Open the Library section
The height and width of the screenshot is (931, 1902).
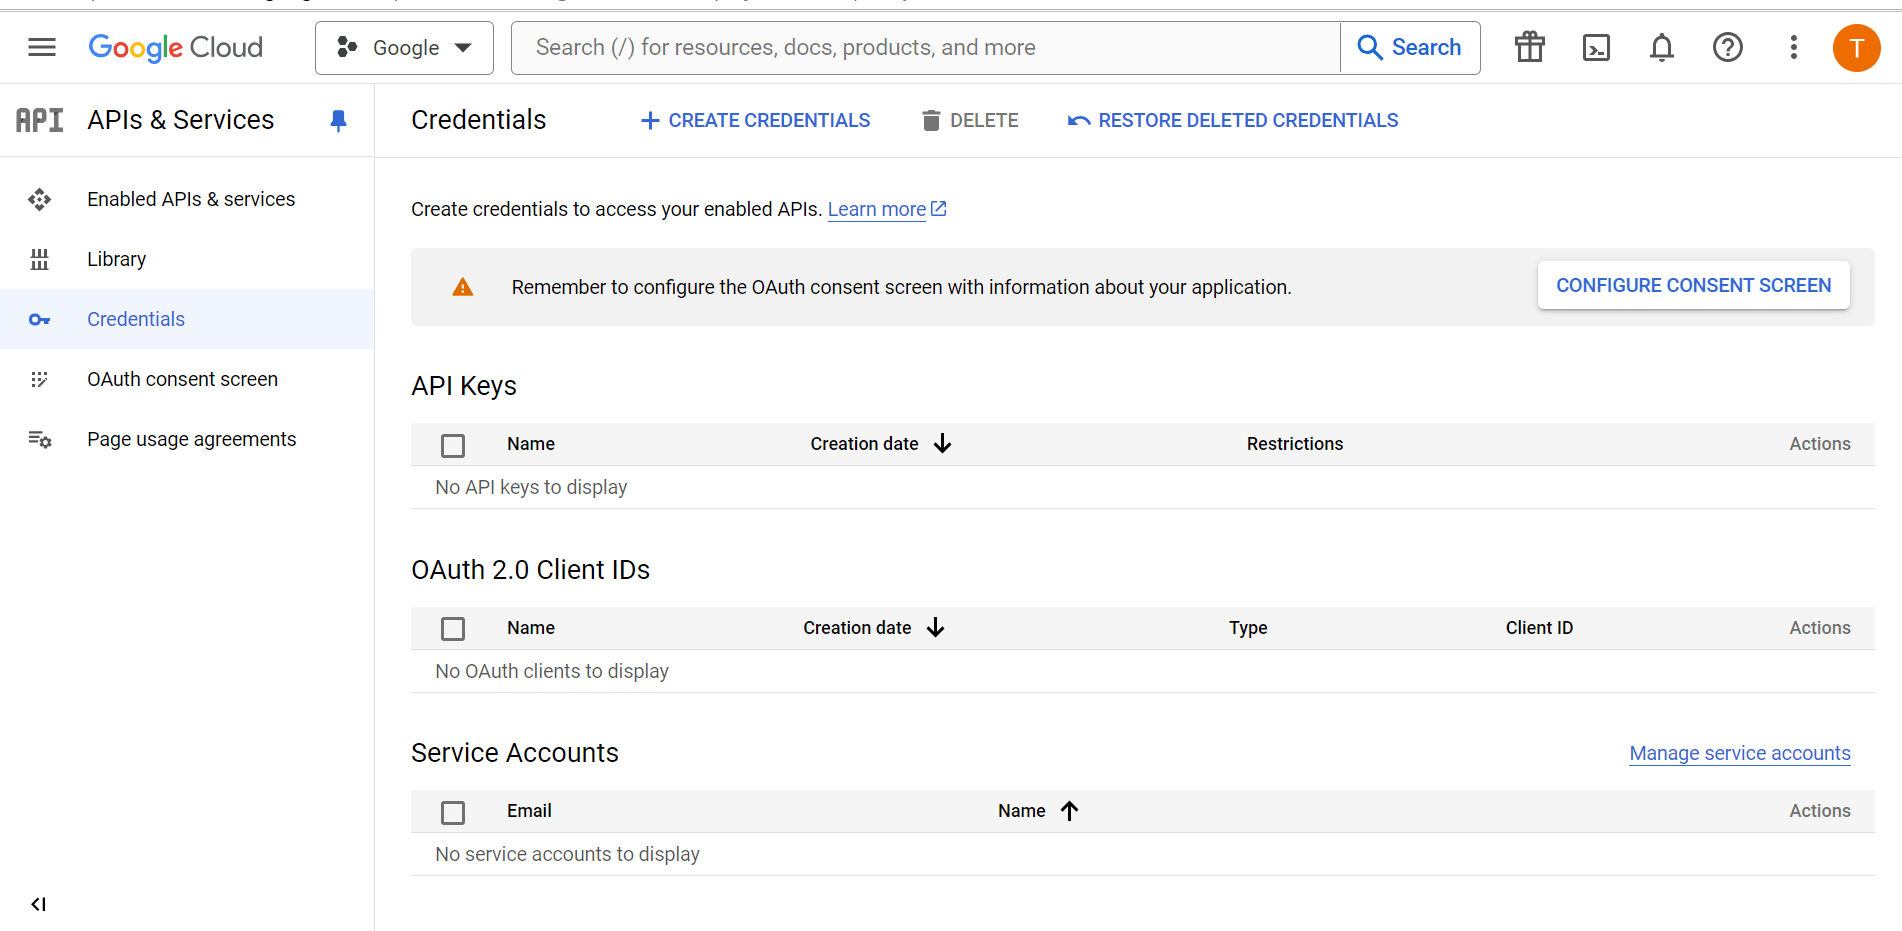tap(116, 258)
